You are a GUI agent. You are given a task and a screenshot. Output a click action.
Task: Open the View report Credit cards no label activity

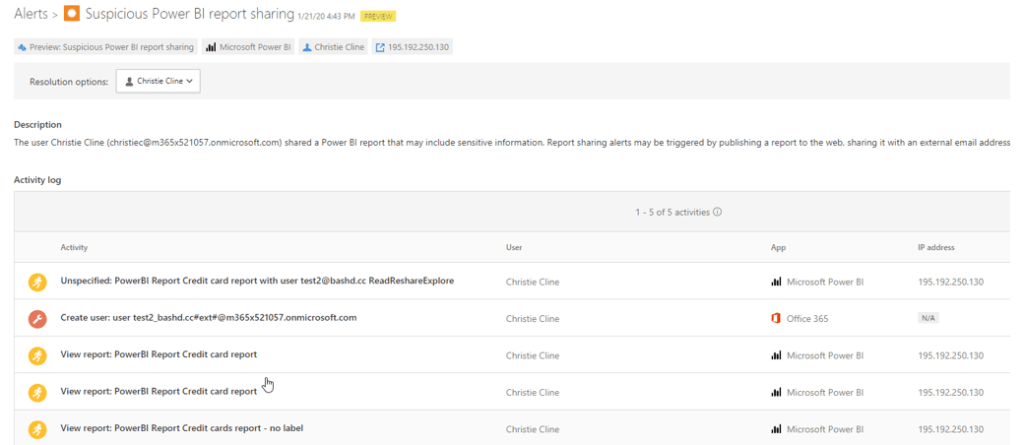point(180,428)
